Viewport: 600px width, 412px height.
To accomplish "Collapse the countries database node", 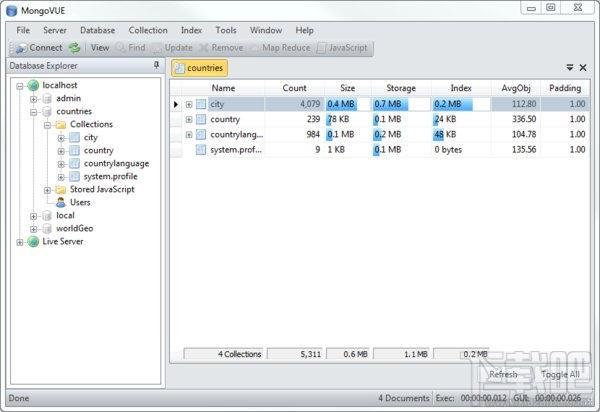I will [34, 112].
